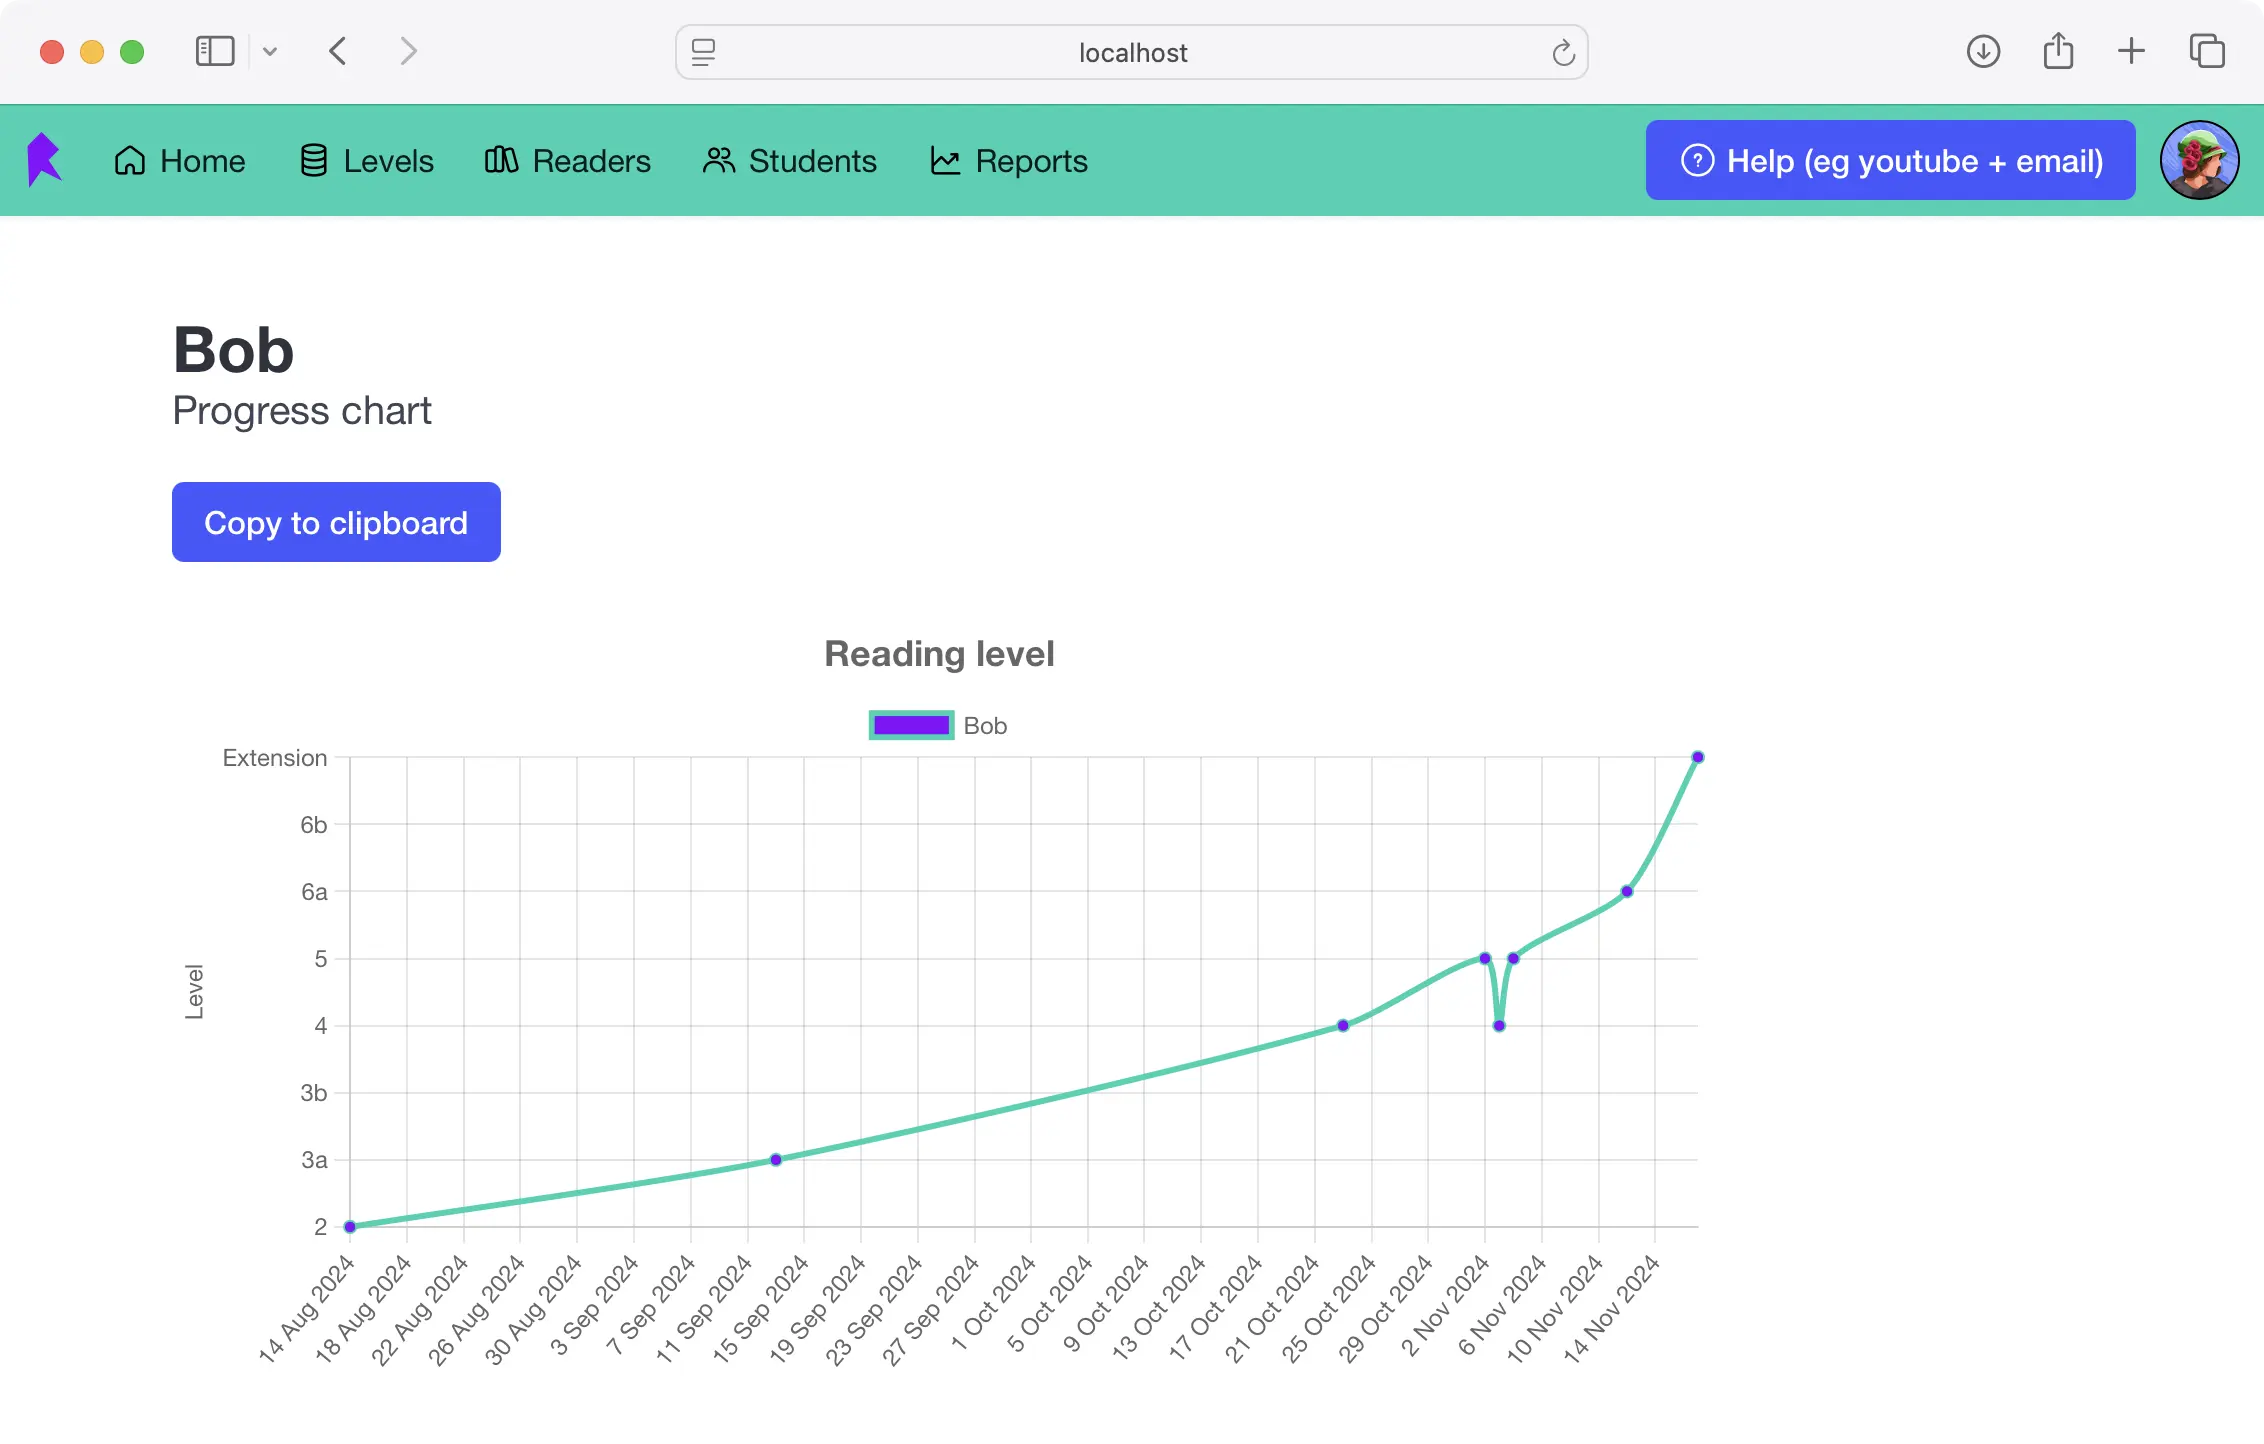Click Help (eg youtube + email) button
2264x1444 pixels.
point(1890,160)
